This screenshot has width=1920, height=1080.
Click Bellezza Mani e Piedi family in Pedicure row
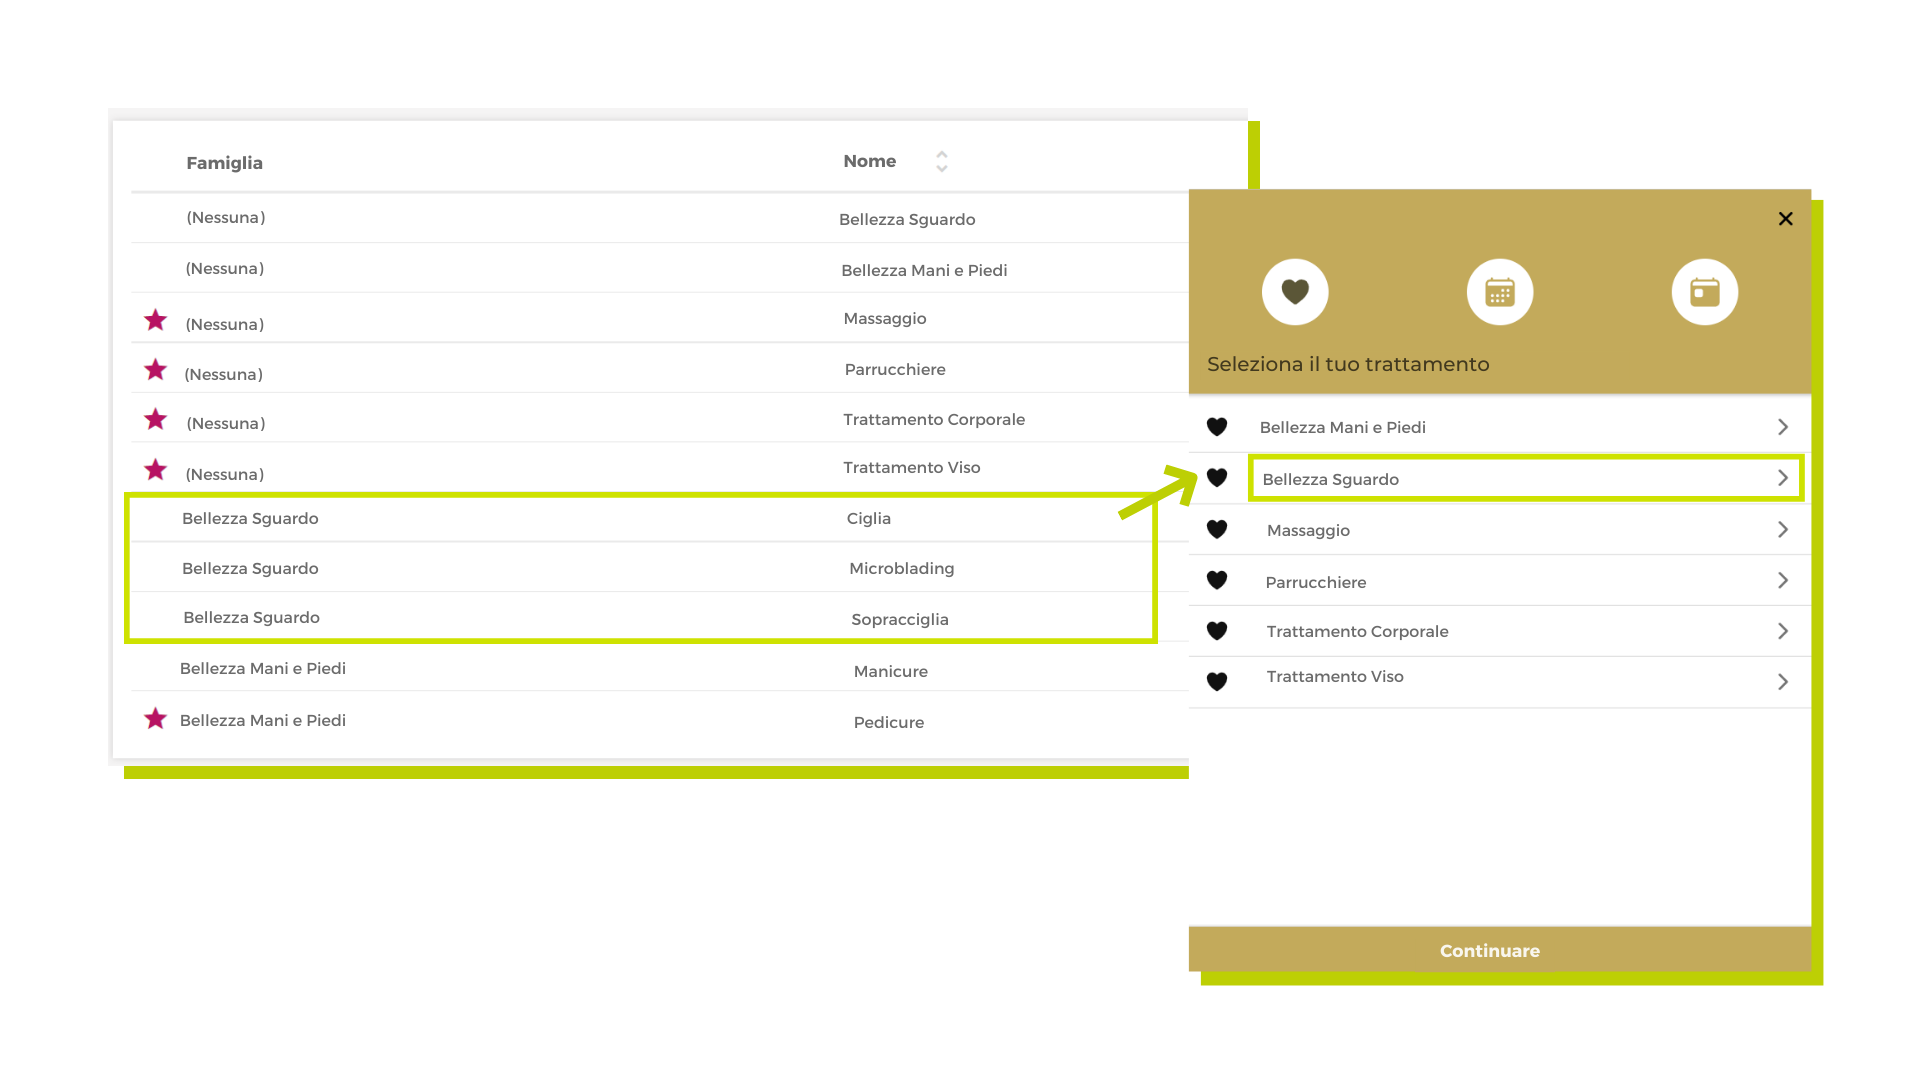point(263,720)
